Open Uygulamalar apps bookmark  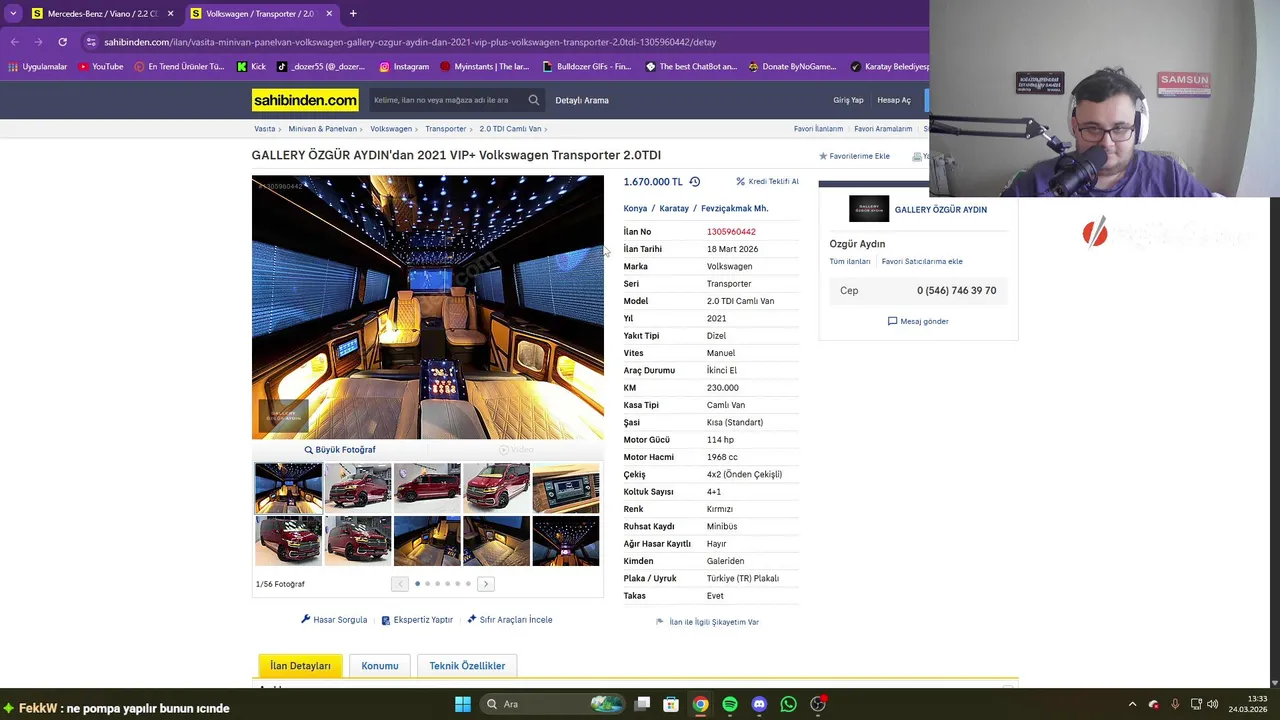[38, 67]
